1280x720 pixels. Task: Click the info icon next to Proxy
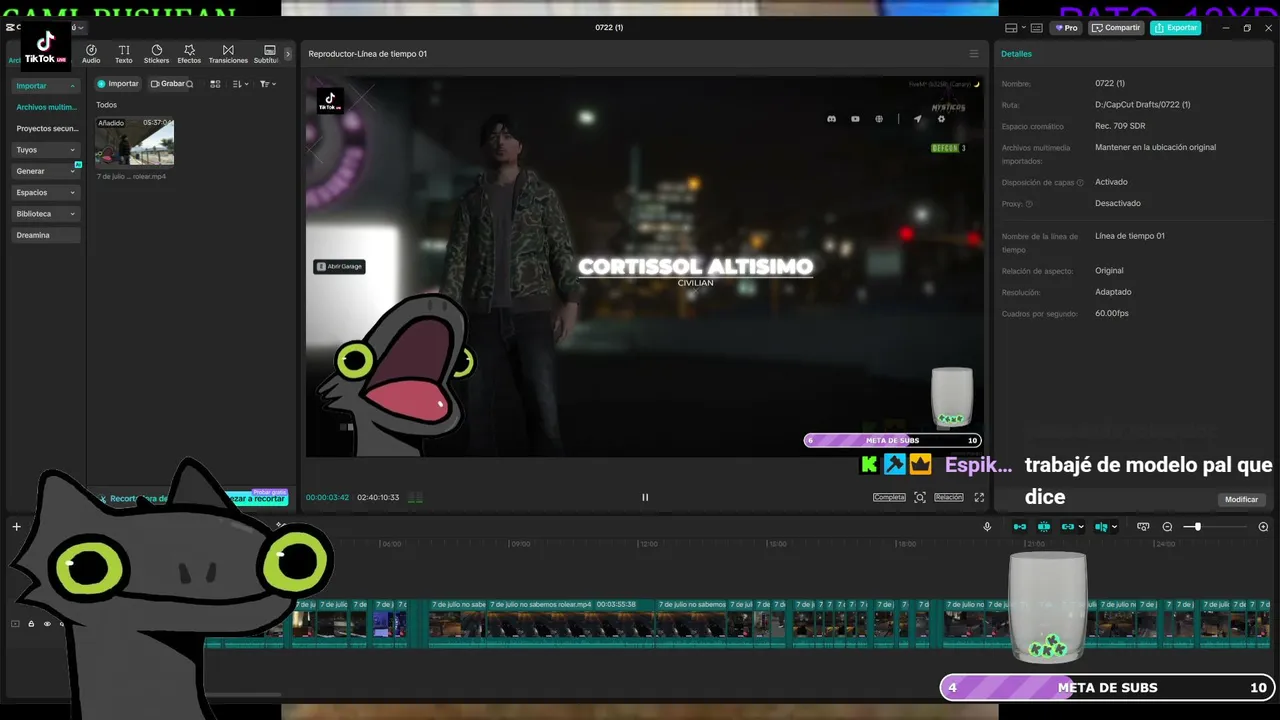[x=1029, y=204]
